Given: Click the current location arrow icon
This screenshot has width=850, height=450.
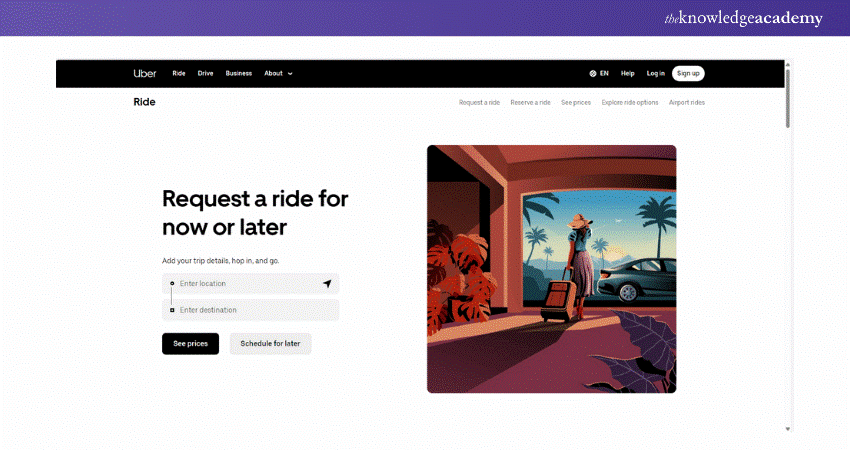Looking at the screenshot, I should click(327, 284).
